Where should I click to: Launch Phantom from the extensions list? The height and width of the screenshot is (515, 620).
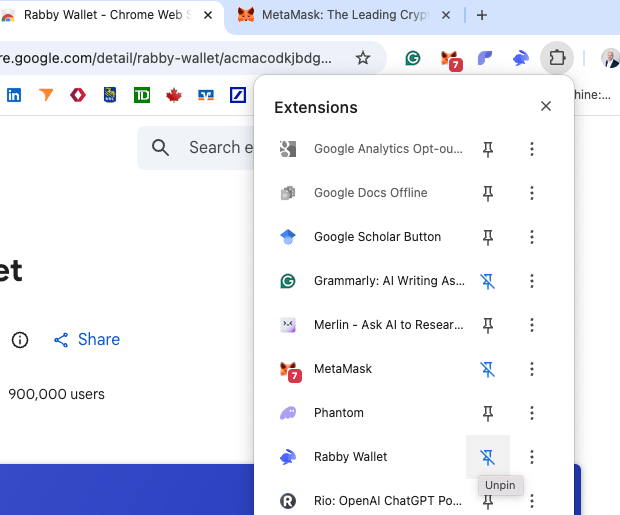[370, 413]
